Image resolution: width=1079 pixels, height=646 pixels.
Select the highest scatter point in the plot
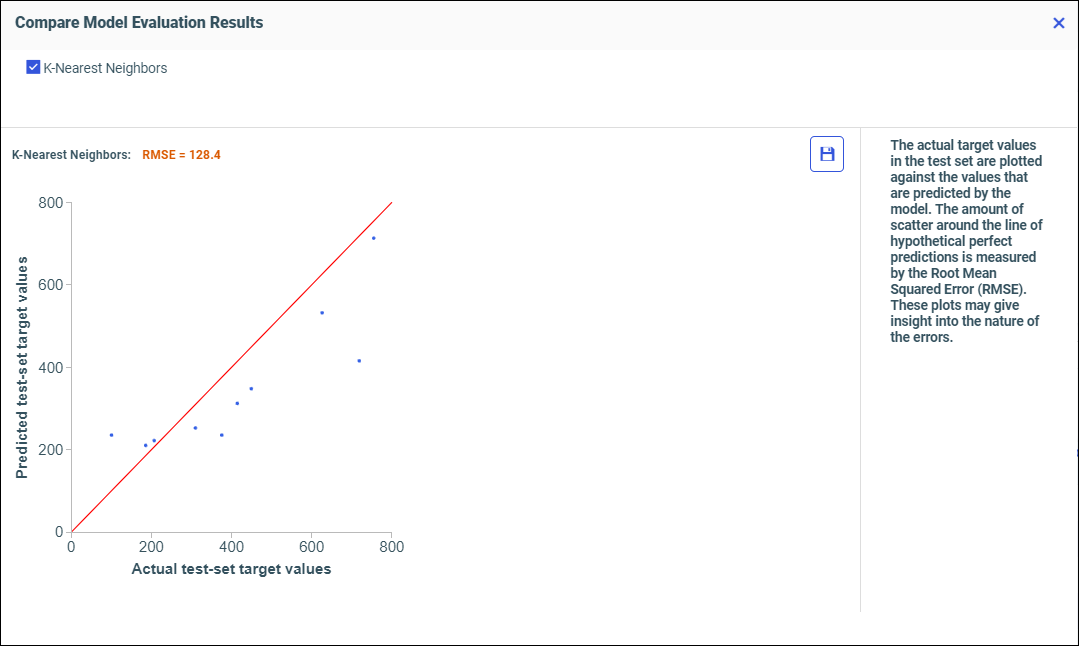pyautogui.click(x=374, y=238)
